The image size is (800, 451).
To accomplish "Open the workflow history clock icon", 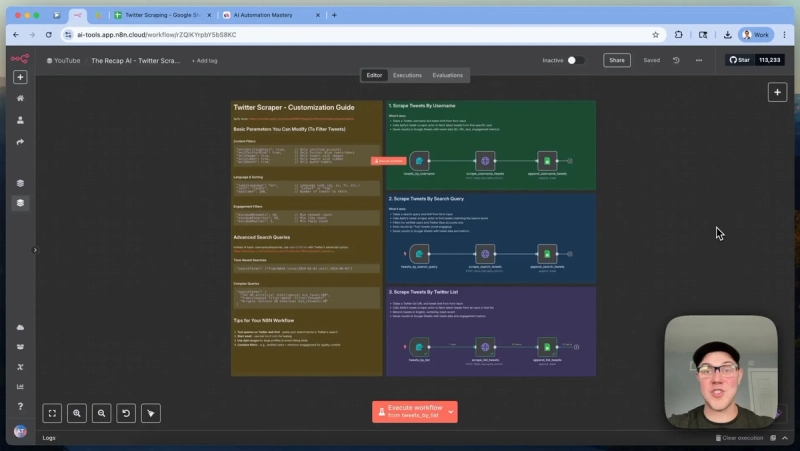I will pyautogui.click(x=676, y=60).
